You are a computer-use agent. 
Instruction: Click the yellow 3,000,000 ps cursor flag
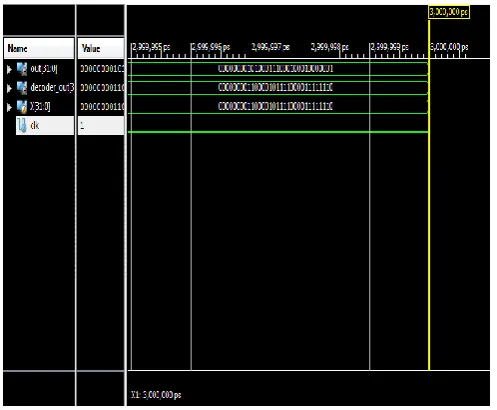449,12
